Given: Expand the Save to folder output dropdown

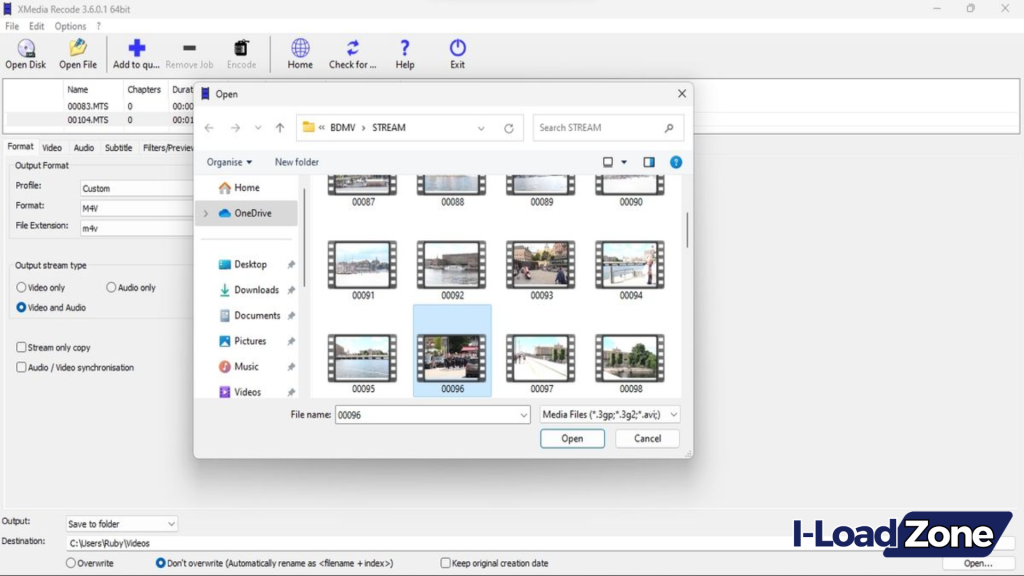Looking at the screenshot, I should pos(170,523).
